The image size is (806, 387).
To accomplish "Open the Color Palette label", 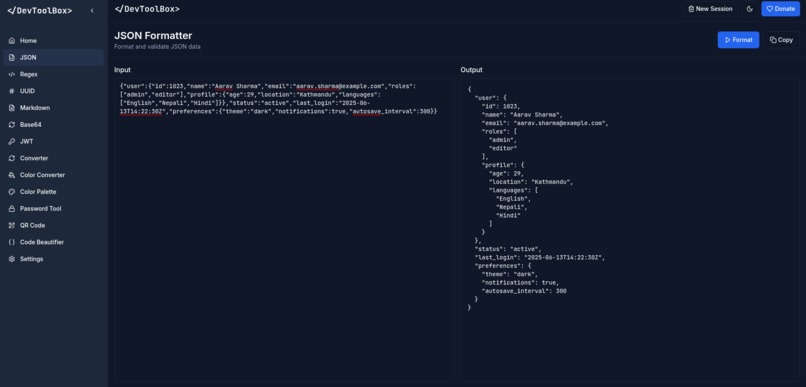I will (x=38, y=192).
